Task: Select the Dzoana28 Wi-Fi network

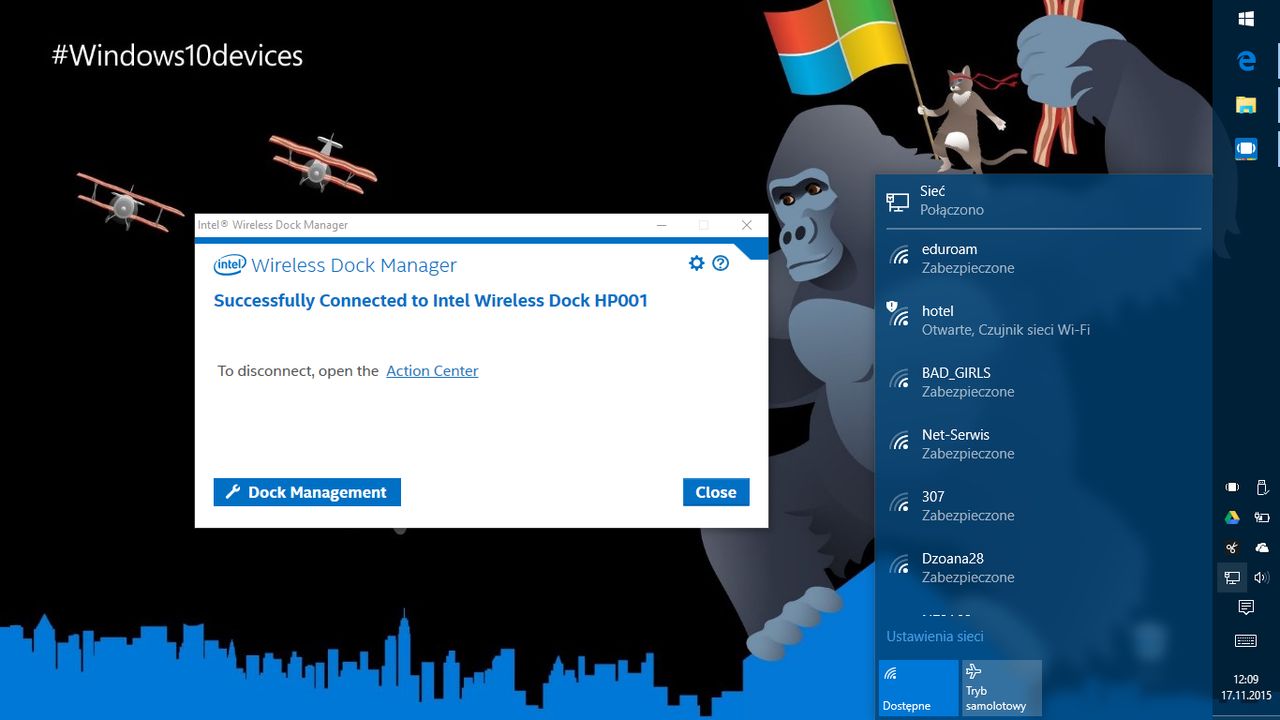Action: (x=1043, y=568)
